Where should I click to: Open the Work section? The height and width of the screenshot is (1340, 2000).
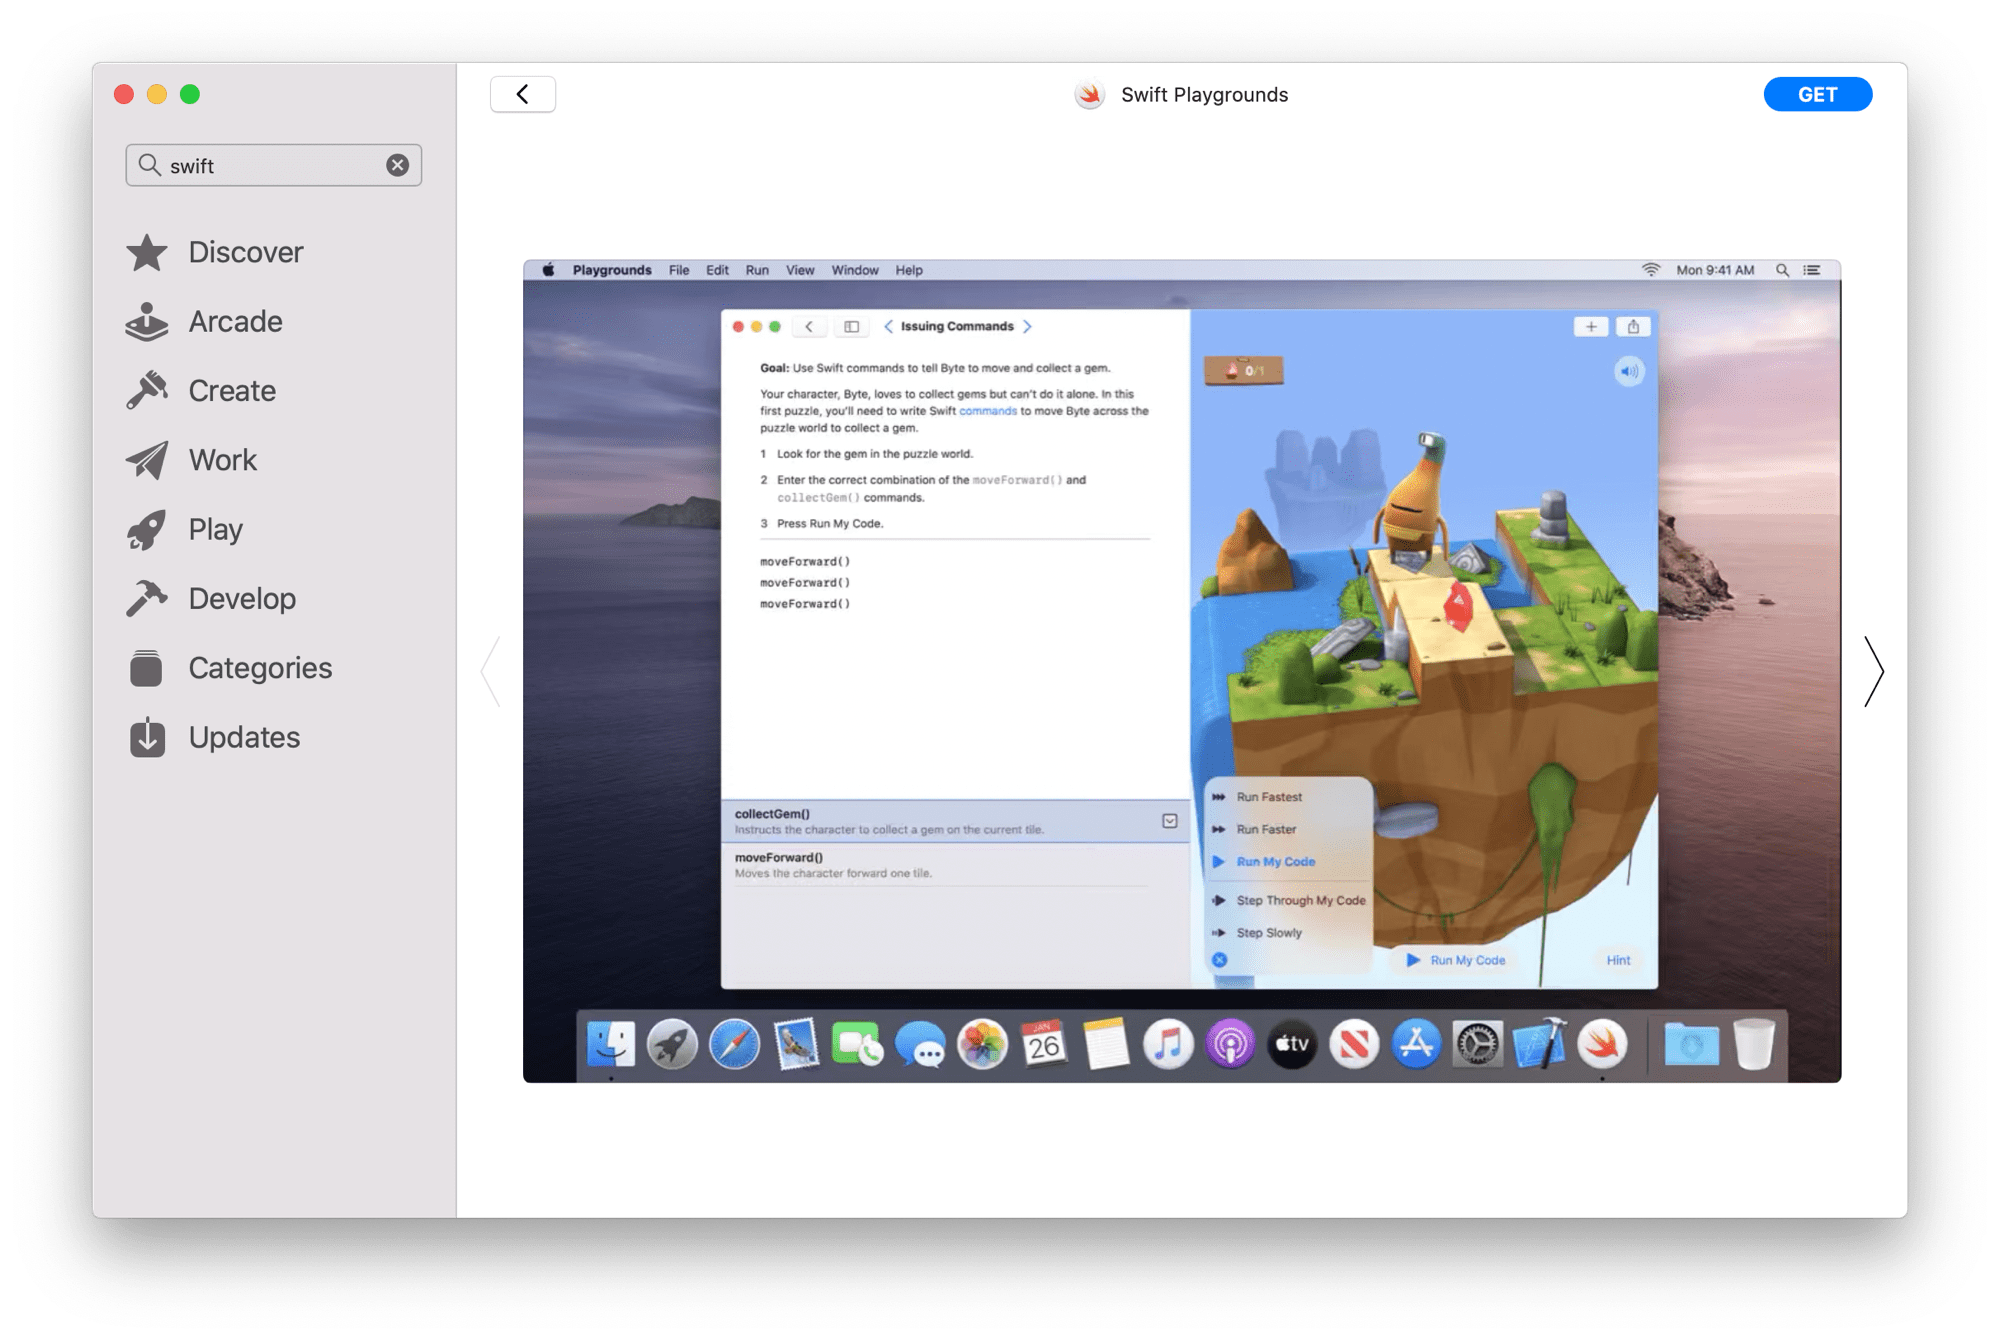click(x=221, y=460)
